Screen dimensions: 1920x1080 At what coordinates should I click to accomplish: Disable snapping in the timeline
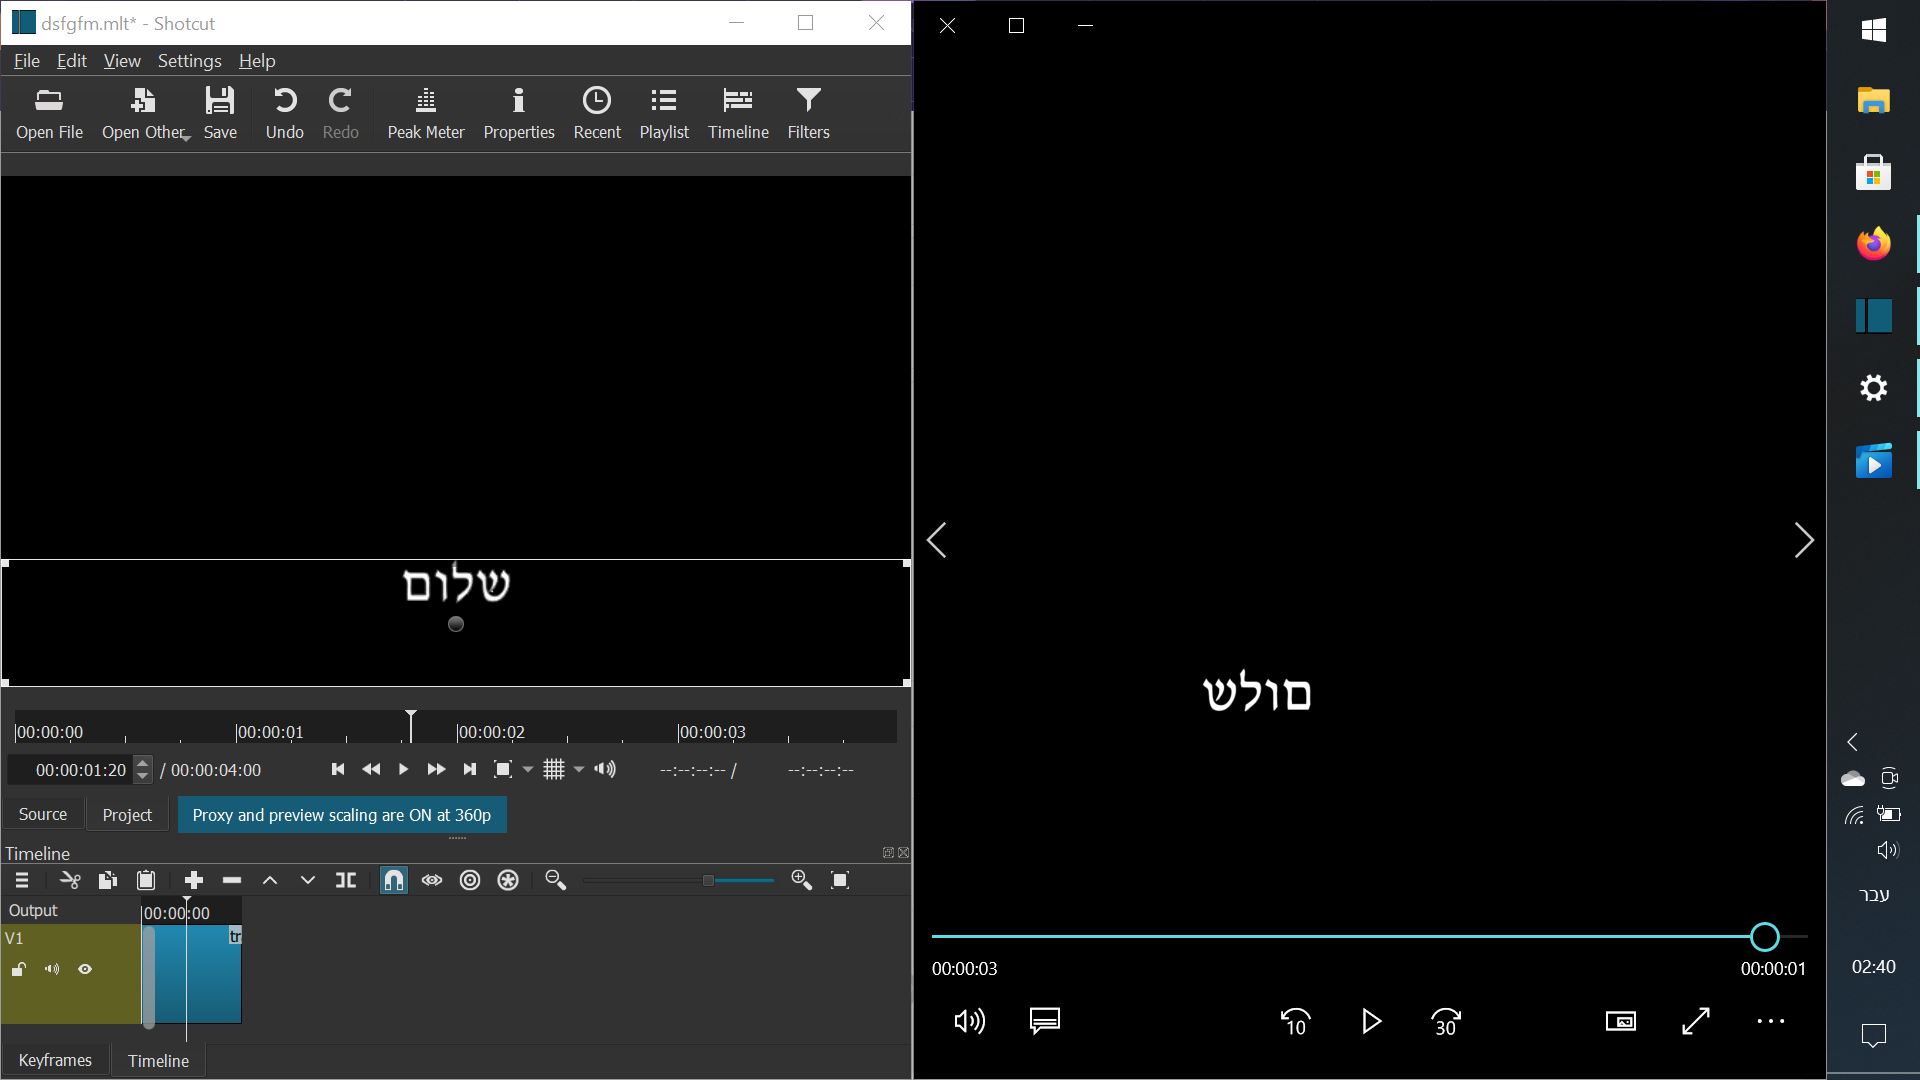pyautogui.click(x=393, y=880)
